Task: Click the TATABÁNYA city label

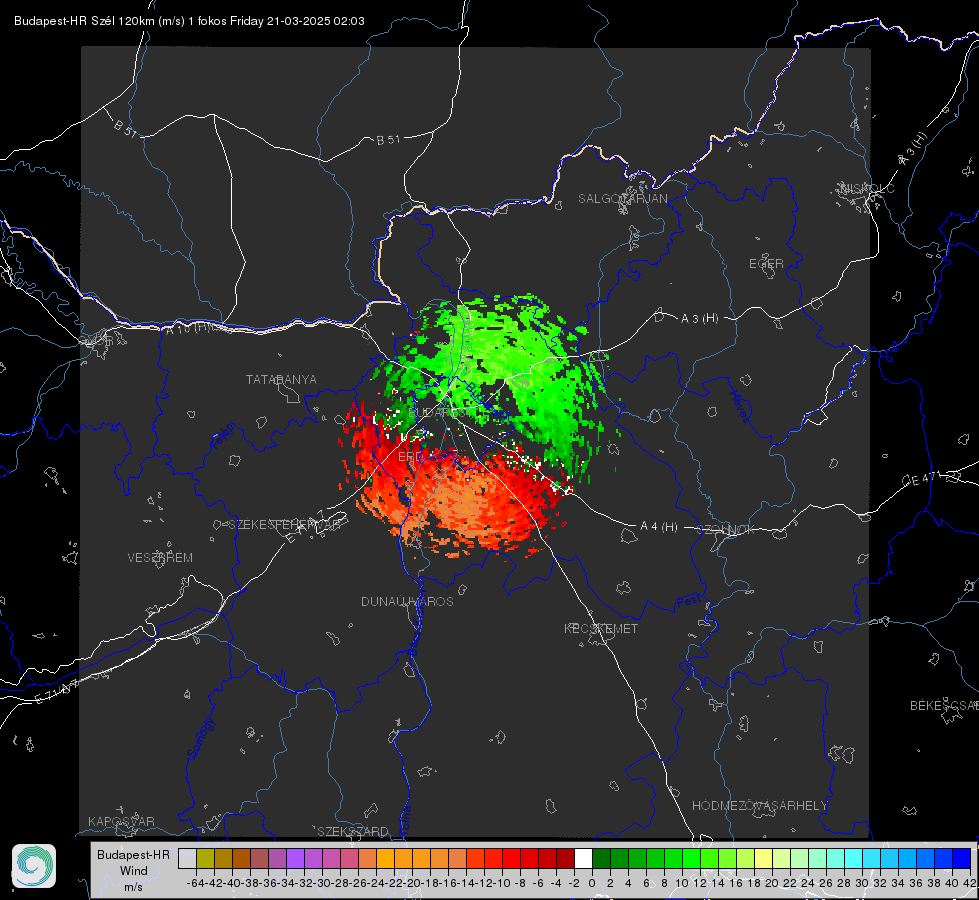Action: (x=281, y=379)
